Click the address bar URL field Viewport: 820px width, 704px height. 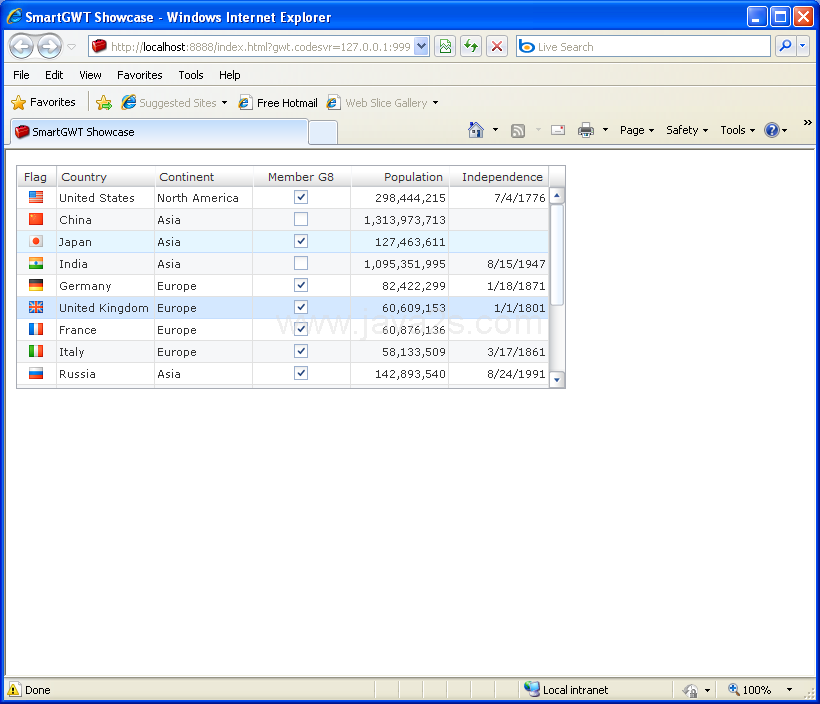click(x=260, y=47)
